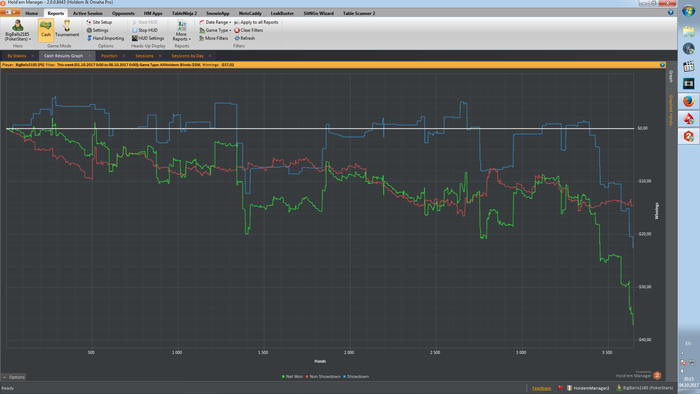
Task: Open Hand Importing
Action: (105, 38)
